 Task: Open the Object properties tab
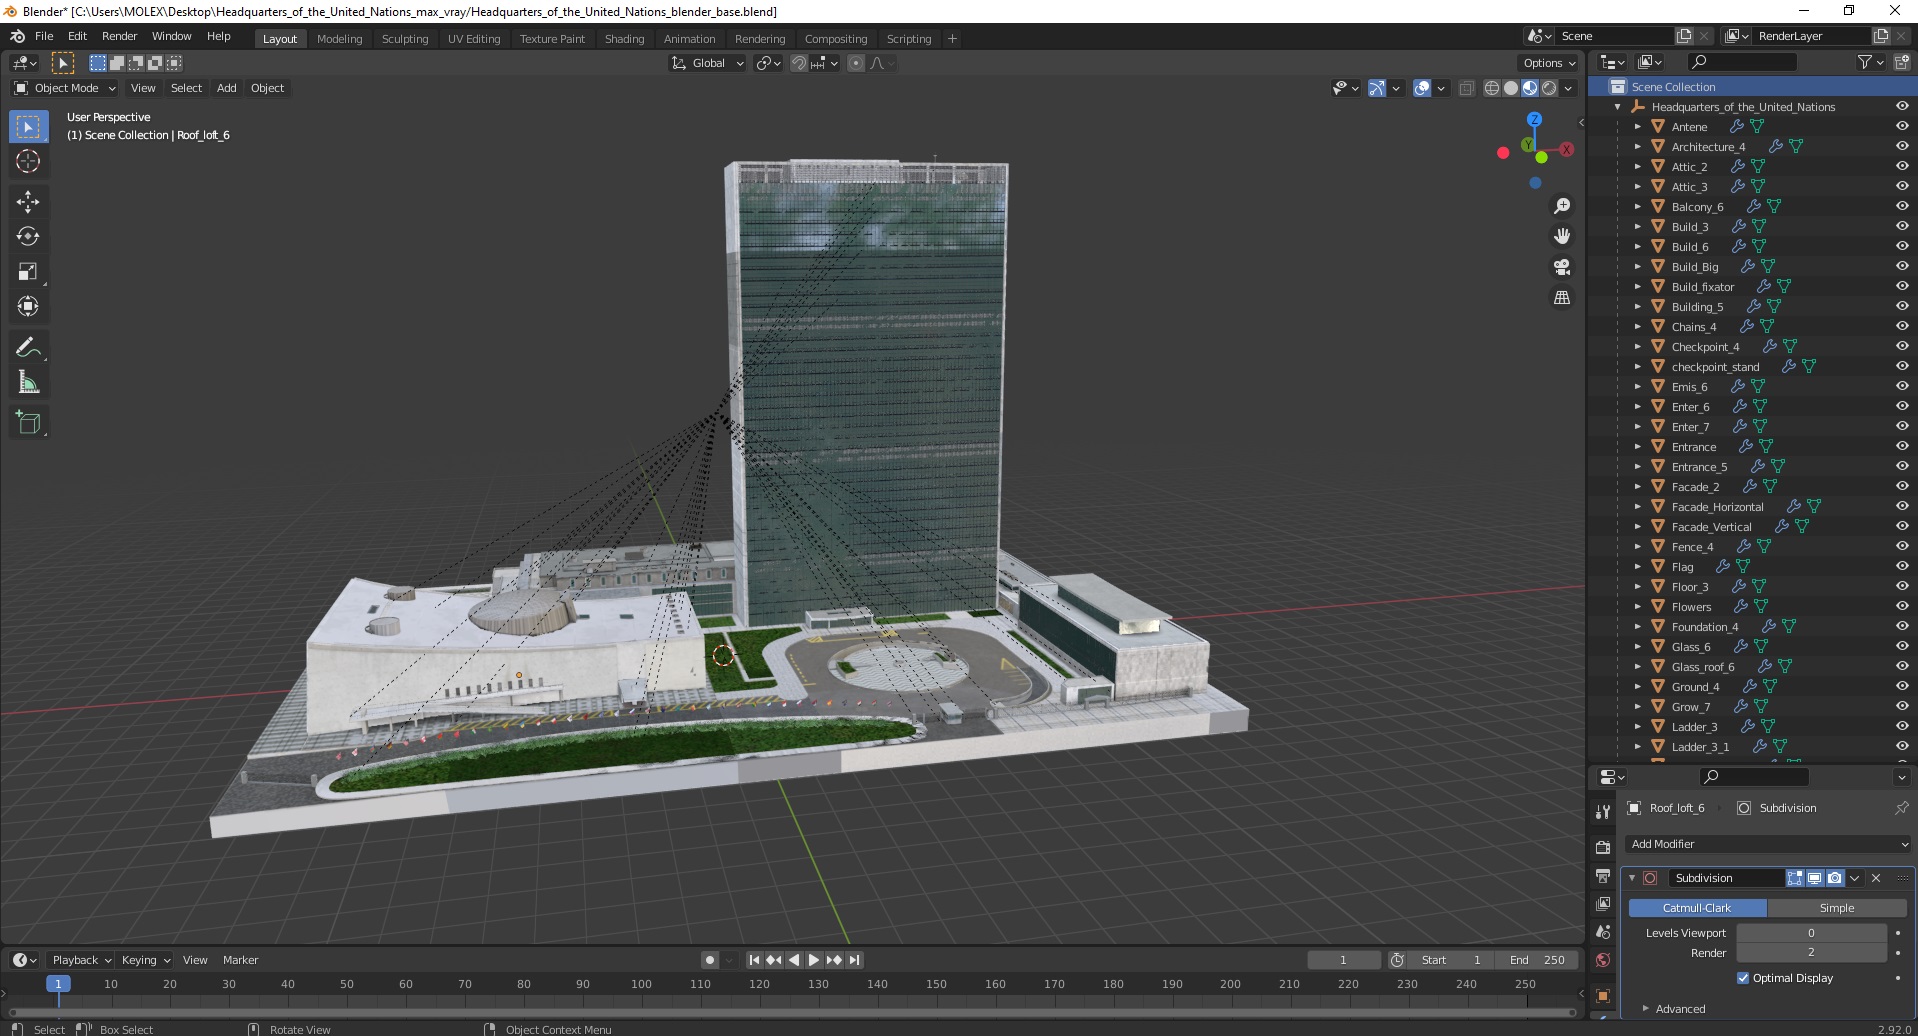point(1603,996)
